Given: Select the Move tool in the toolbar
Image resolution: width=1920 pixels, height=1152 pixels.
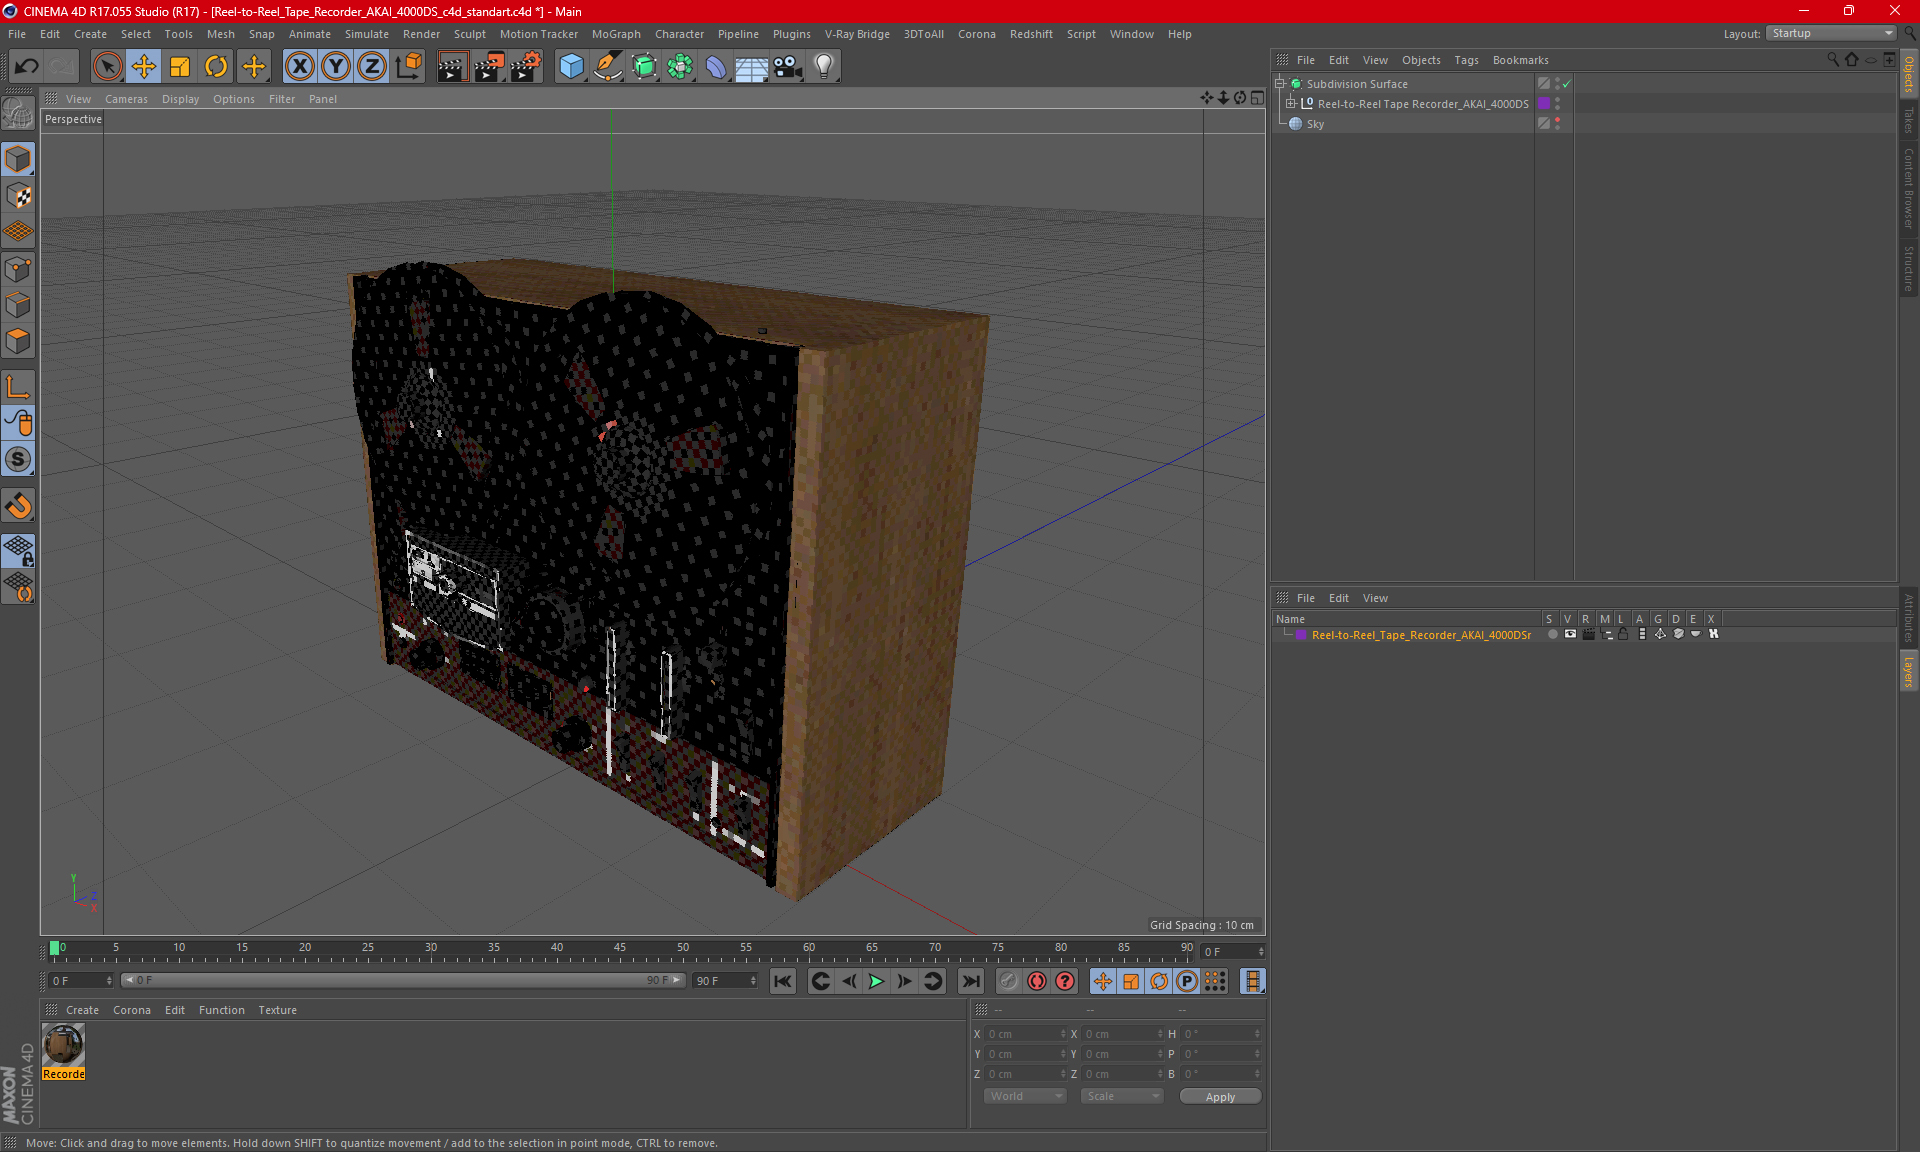Looking at the screenshot, I should (x=144, y=66).
